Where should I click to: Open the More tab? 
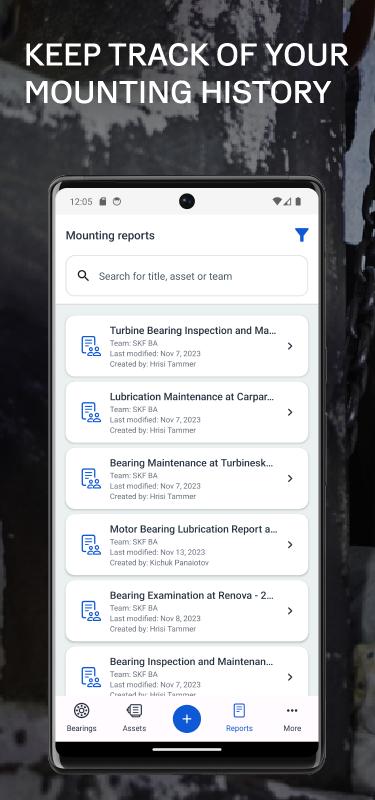pyautogui.click(x=292, y=717)
